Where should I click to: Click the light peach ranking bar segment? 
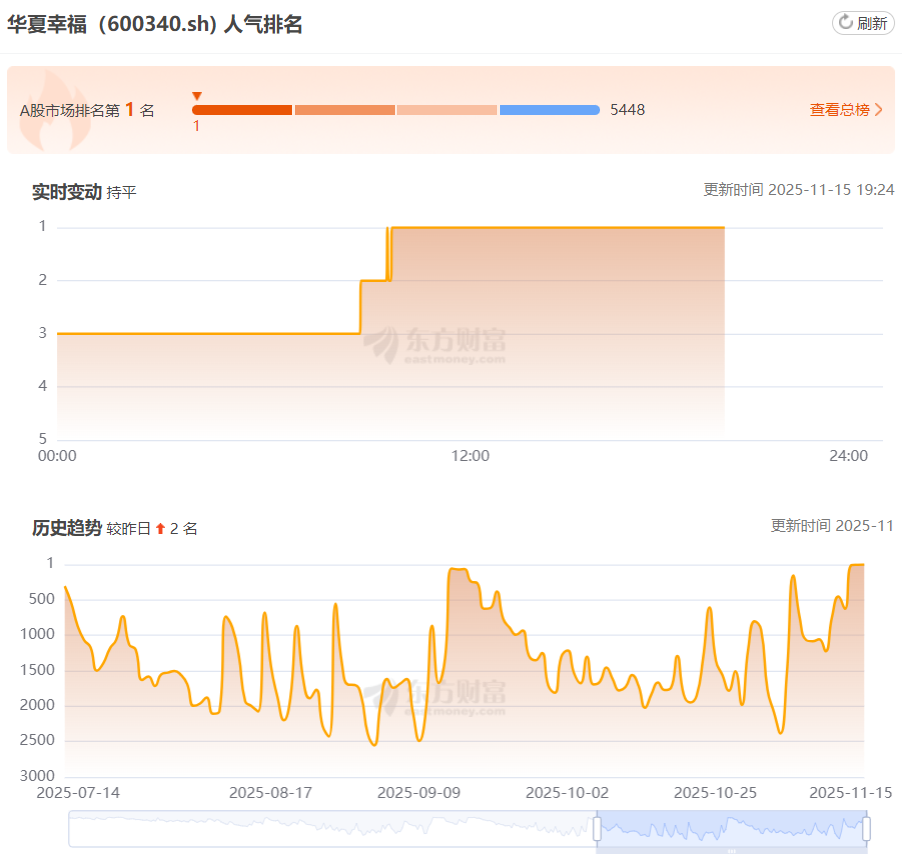446,110
